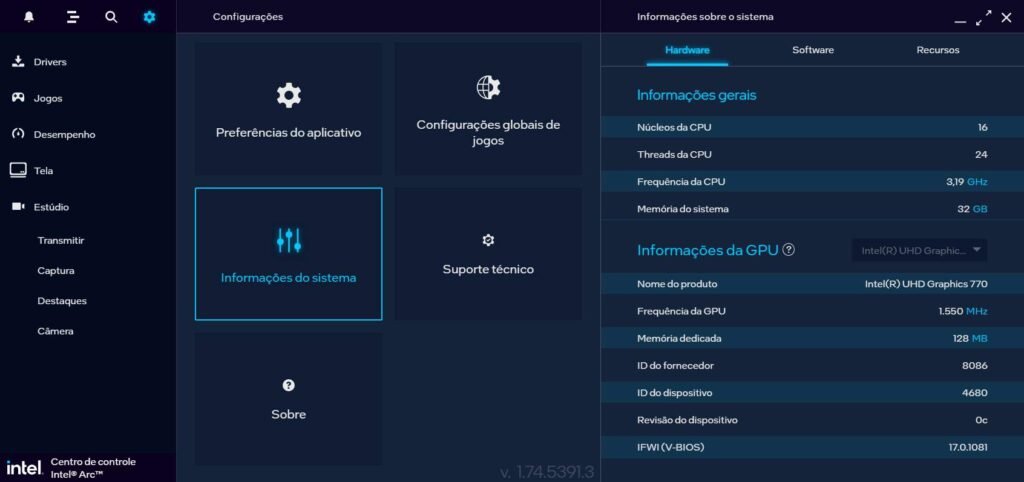The height and width of the screenshot is (482, 1024).
Task: Click the GPU info help question icon
Action: click(x=788, y=250)
